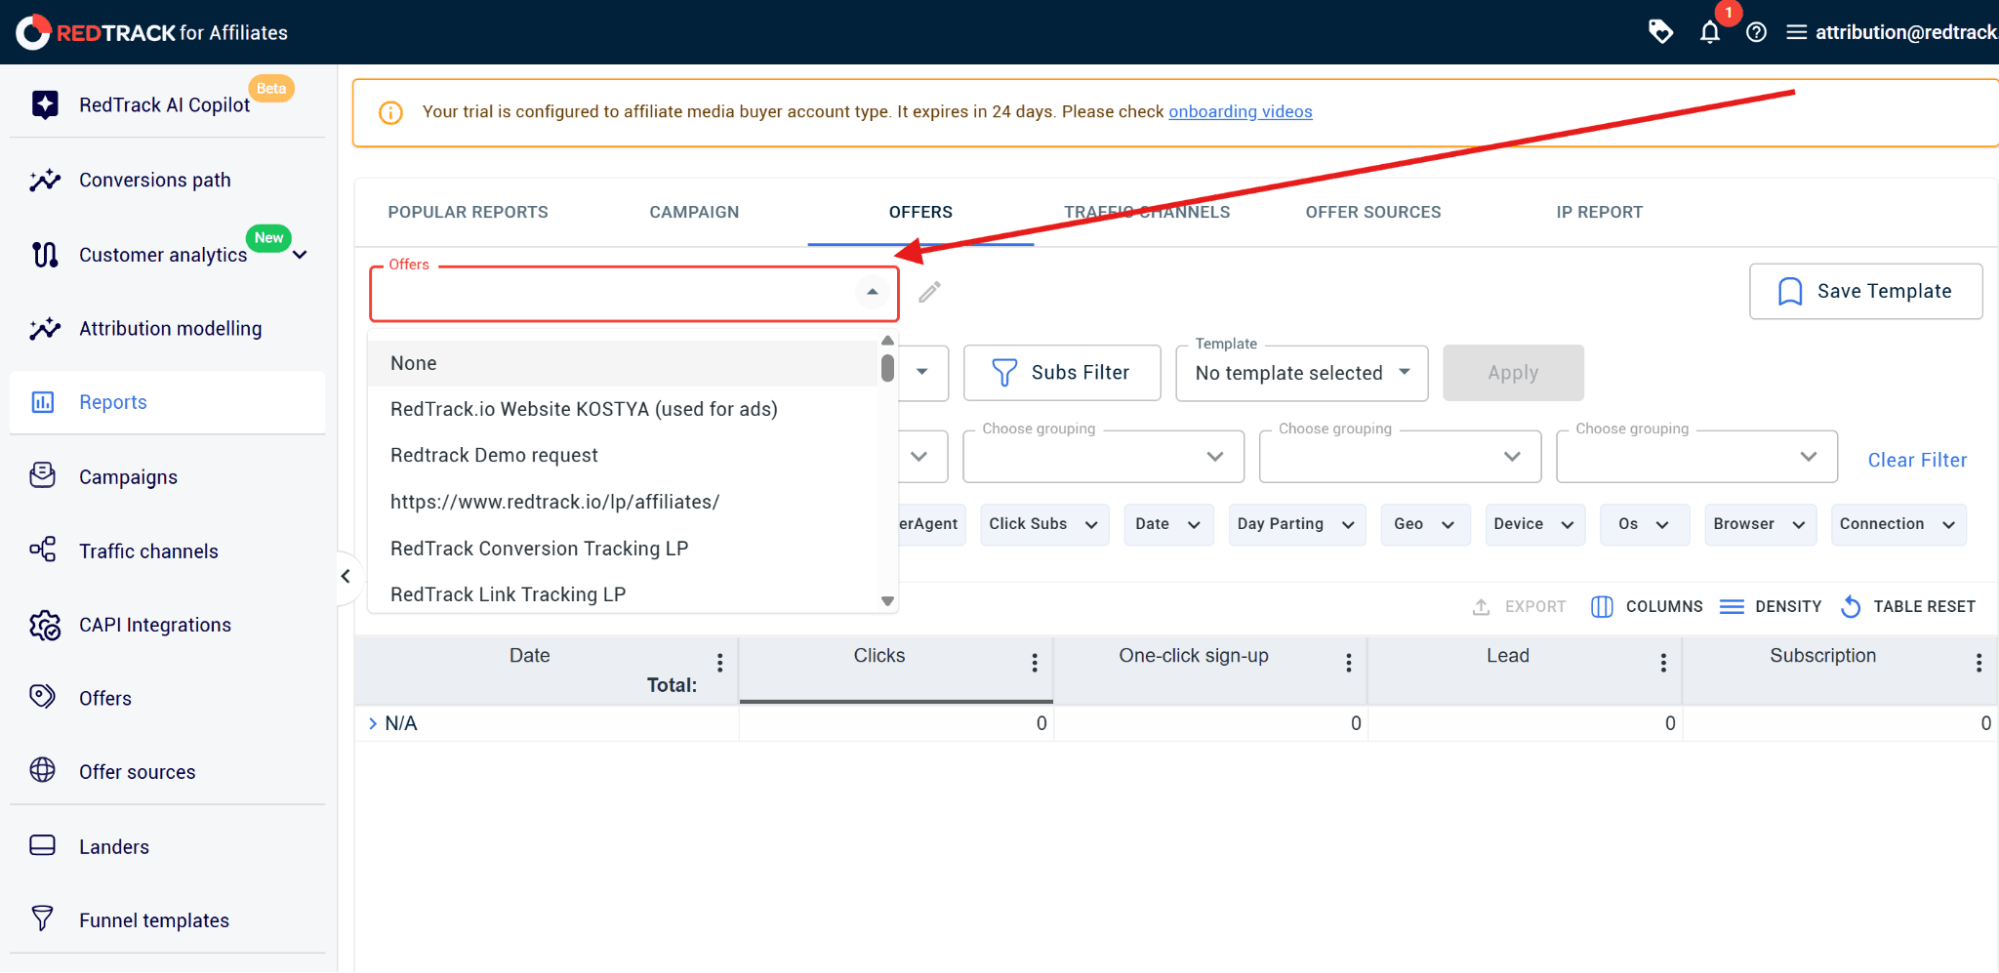Click the Density button
Viewport: 1999px width, 973px height.
1771,607
